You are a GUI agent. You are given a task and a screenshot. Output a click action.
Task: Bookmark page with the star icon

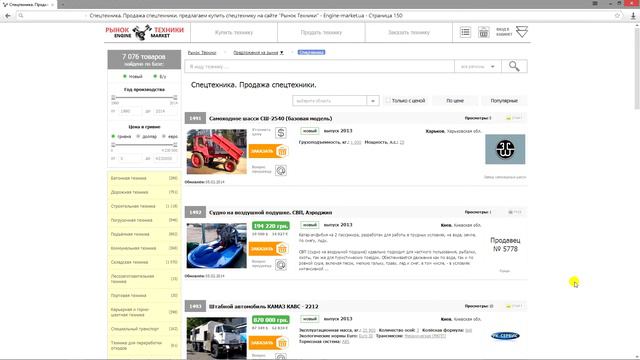(x=617, y=16)
